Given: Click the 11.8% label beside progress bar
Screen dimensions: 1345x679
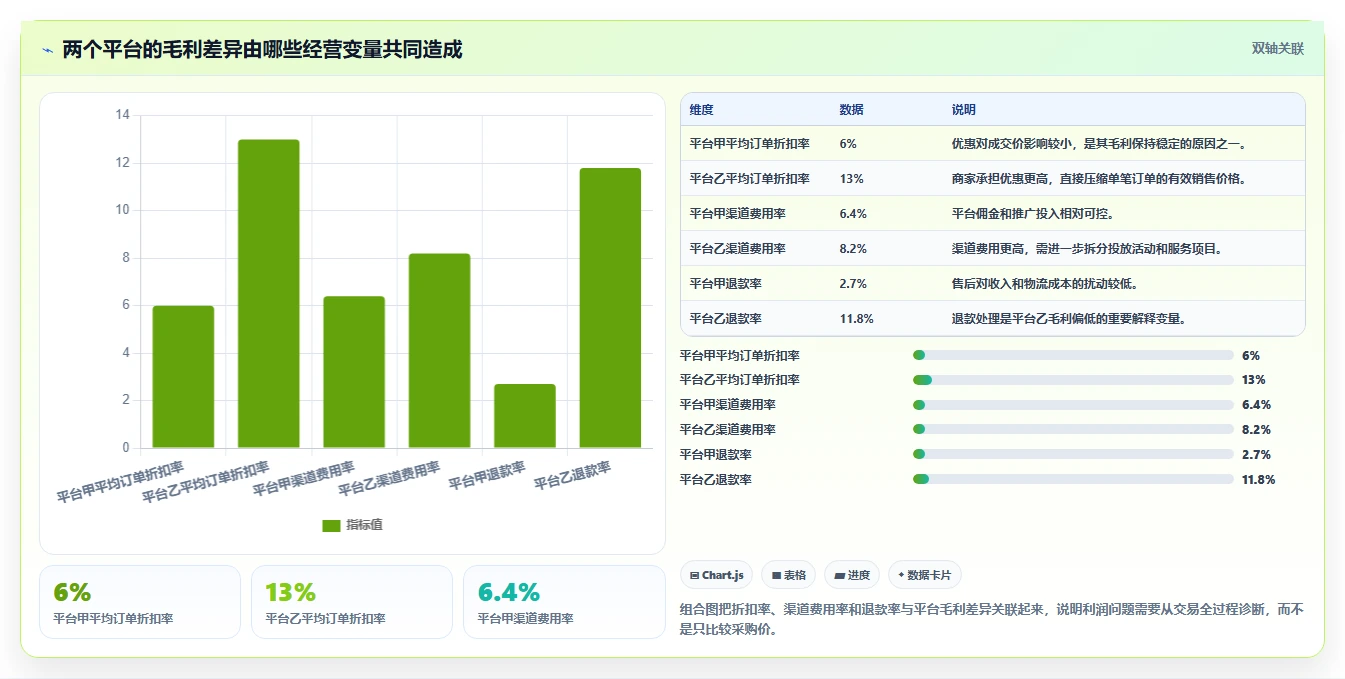Looking at the screenshot, I should (1258, 480).
